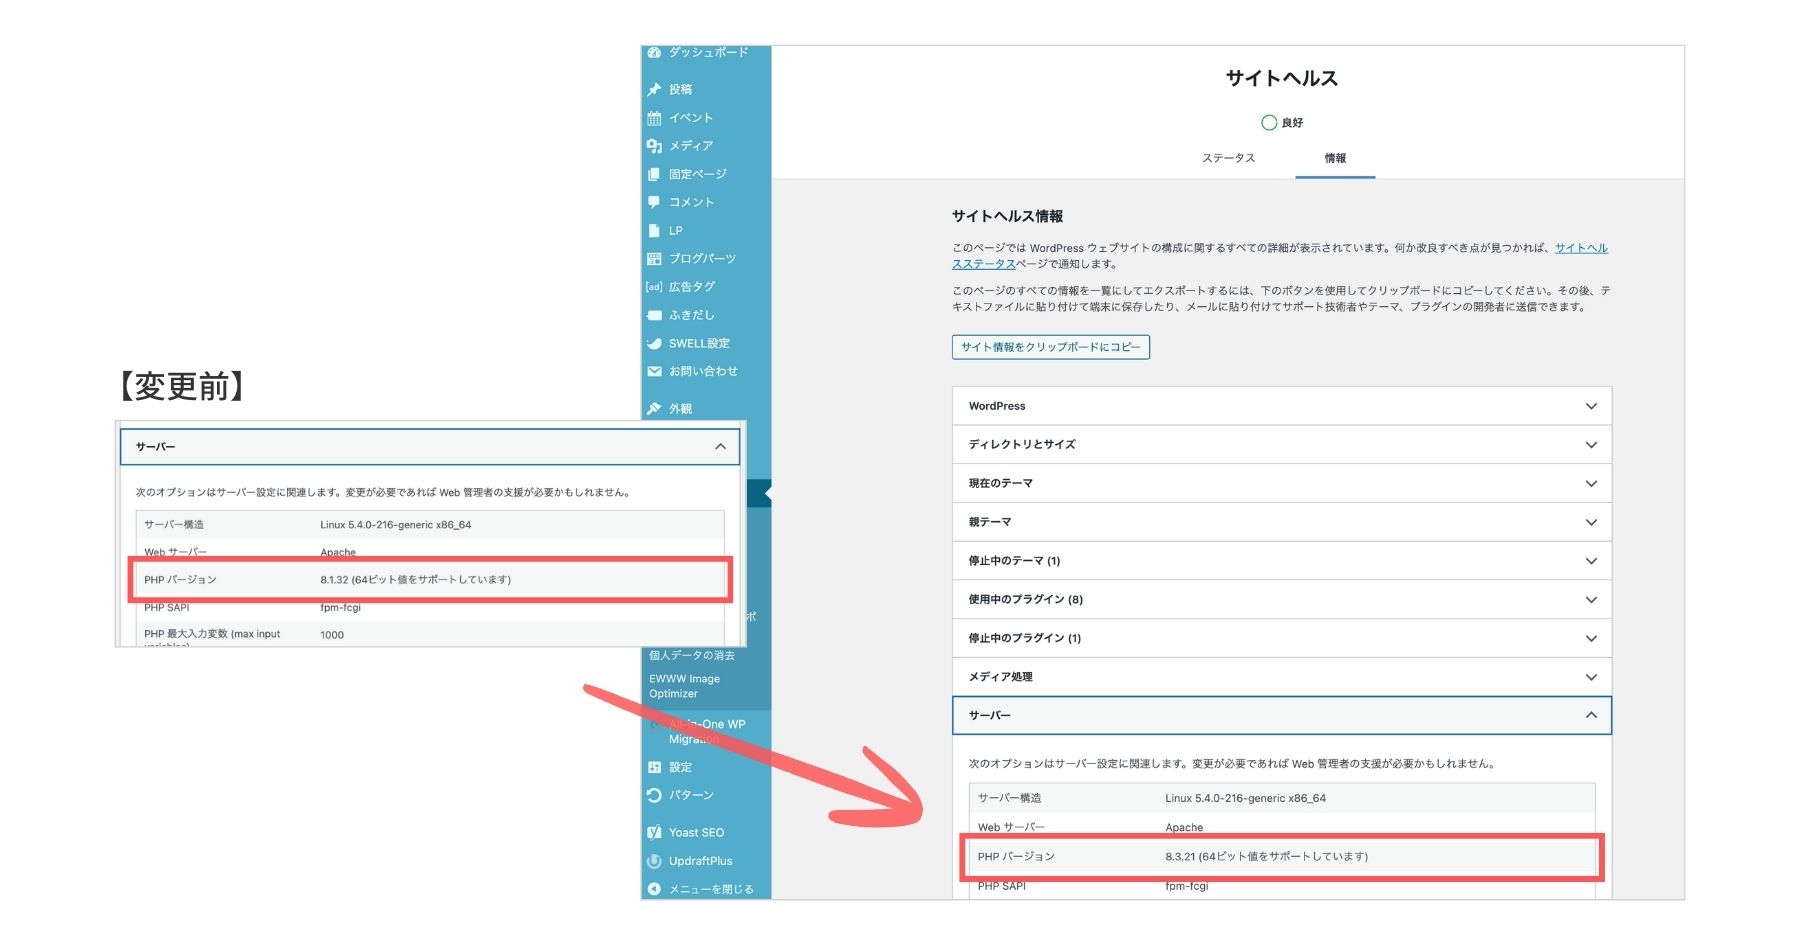Click the ブログパーツ icon
The image size is (1800, 945).
pos(654,259)
